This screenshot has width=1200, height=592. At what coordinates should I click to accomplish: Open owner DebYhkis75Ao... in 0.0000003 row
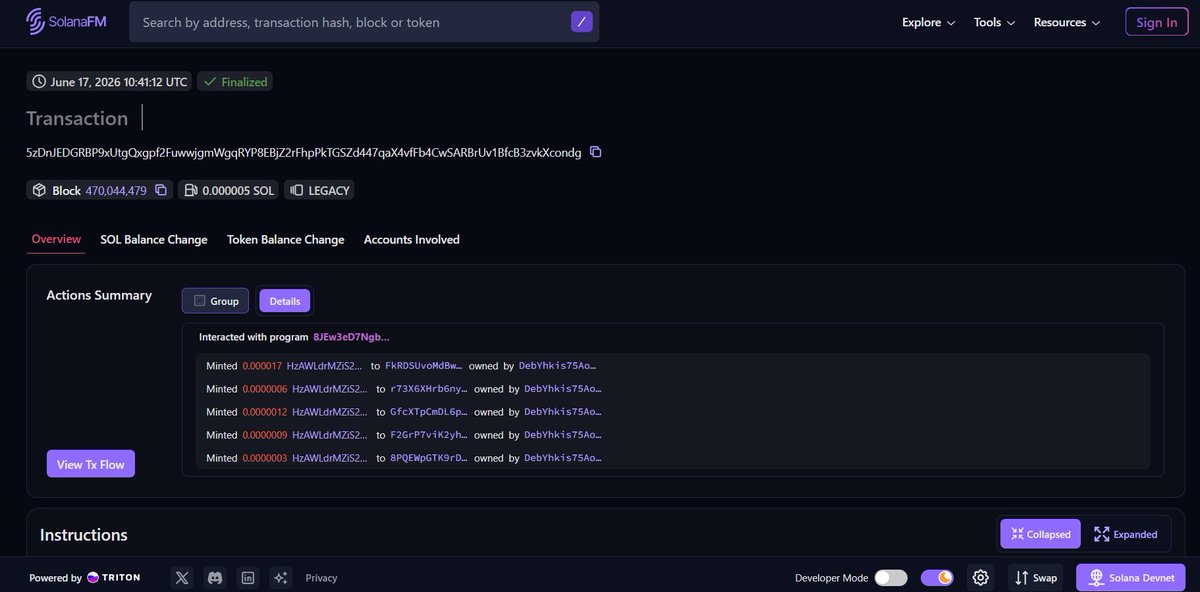(x=563, y=458)
